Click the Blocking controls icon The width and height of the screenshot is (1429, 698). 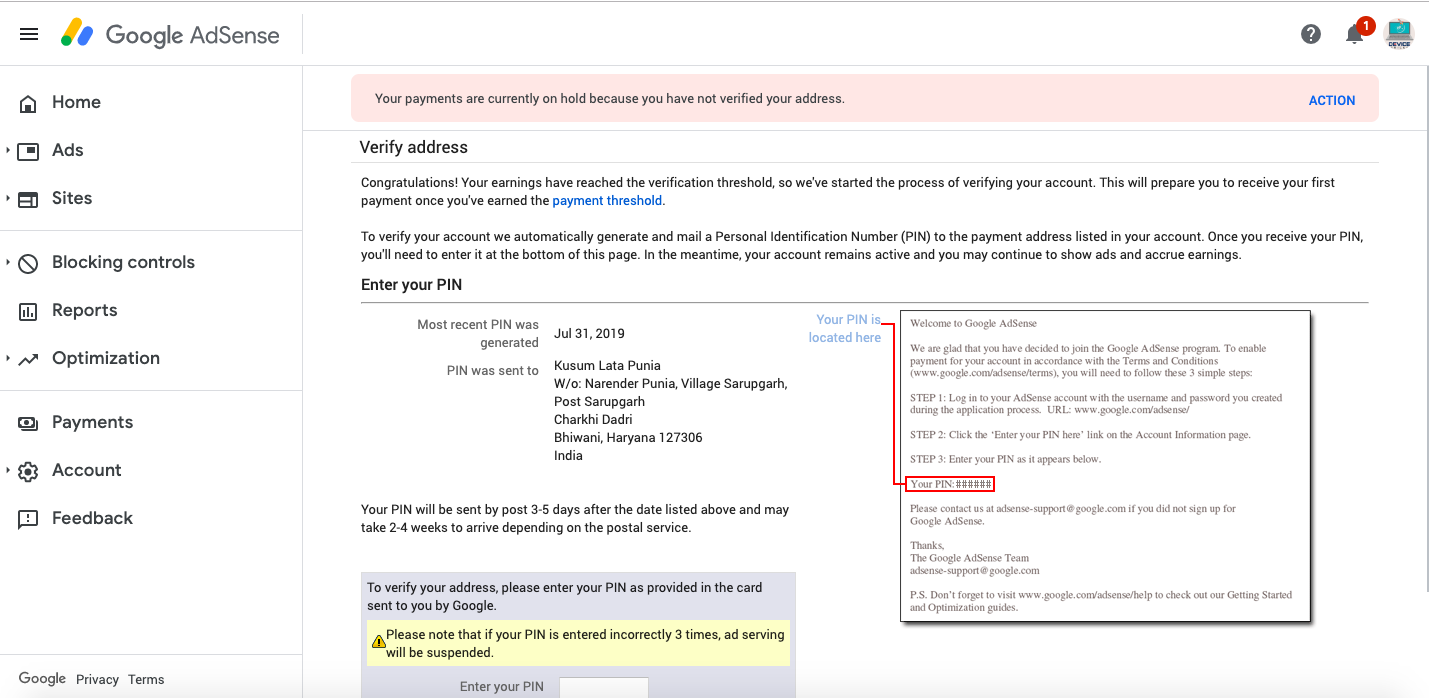click(28, 263)
